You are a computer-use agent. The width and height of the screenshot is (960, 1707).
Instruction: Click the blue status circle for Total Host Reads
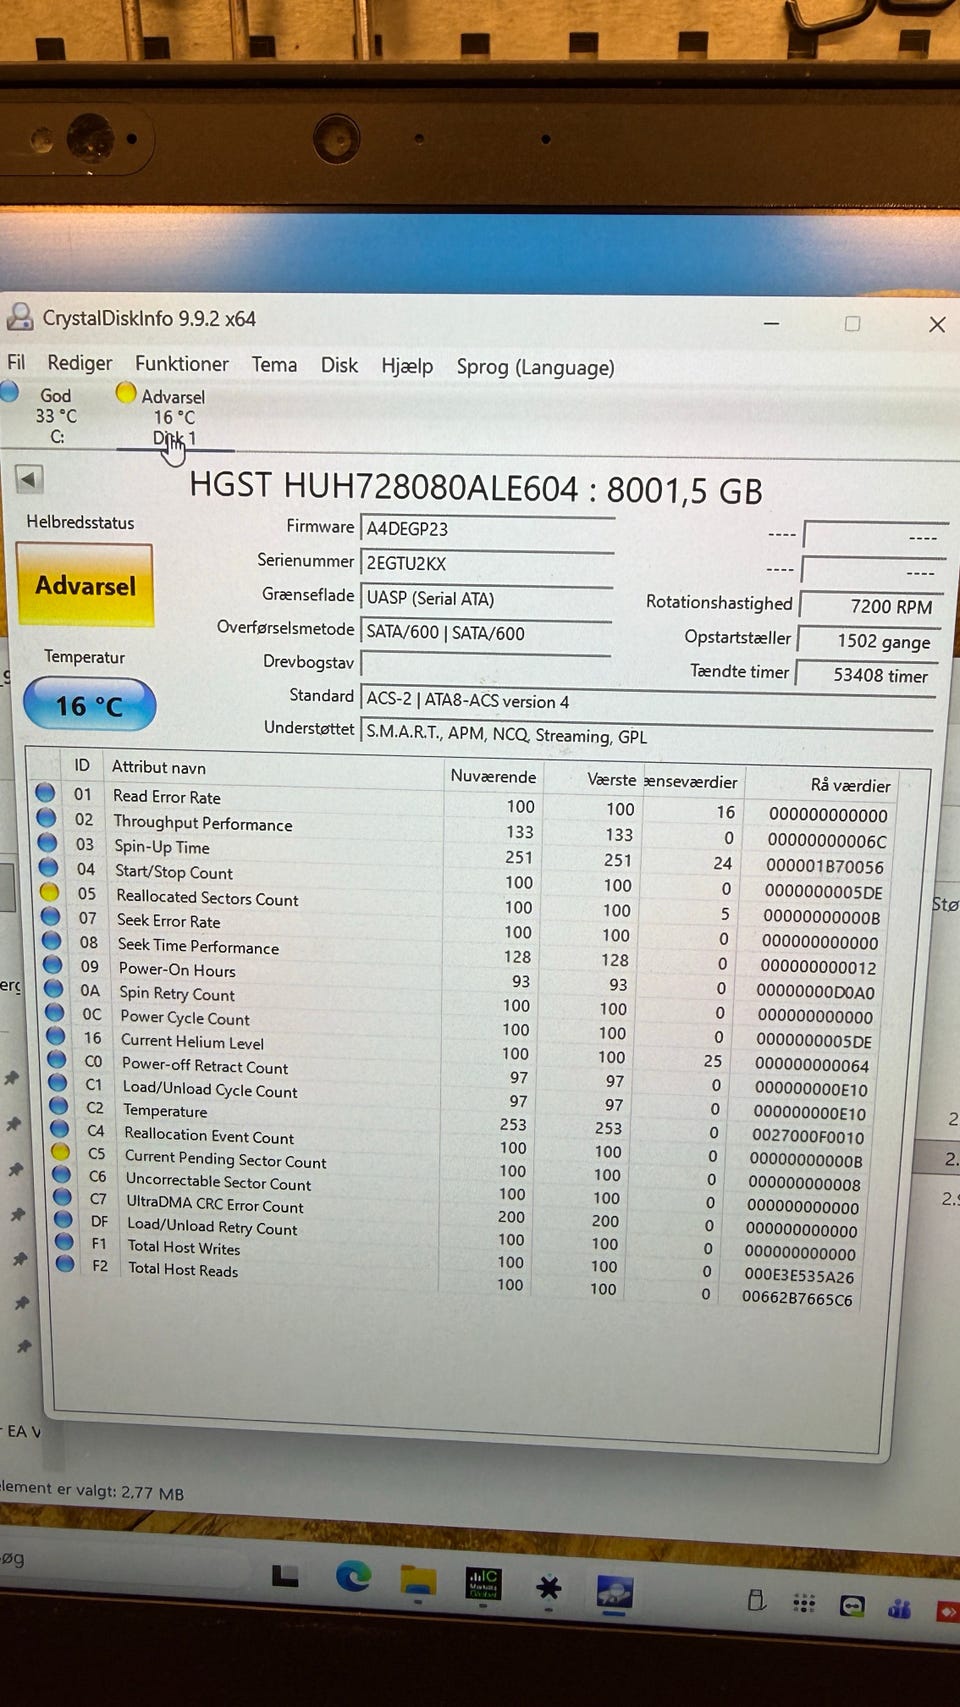click(65, 1263)
